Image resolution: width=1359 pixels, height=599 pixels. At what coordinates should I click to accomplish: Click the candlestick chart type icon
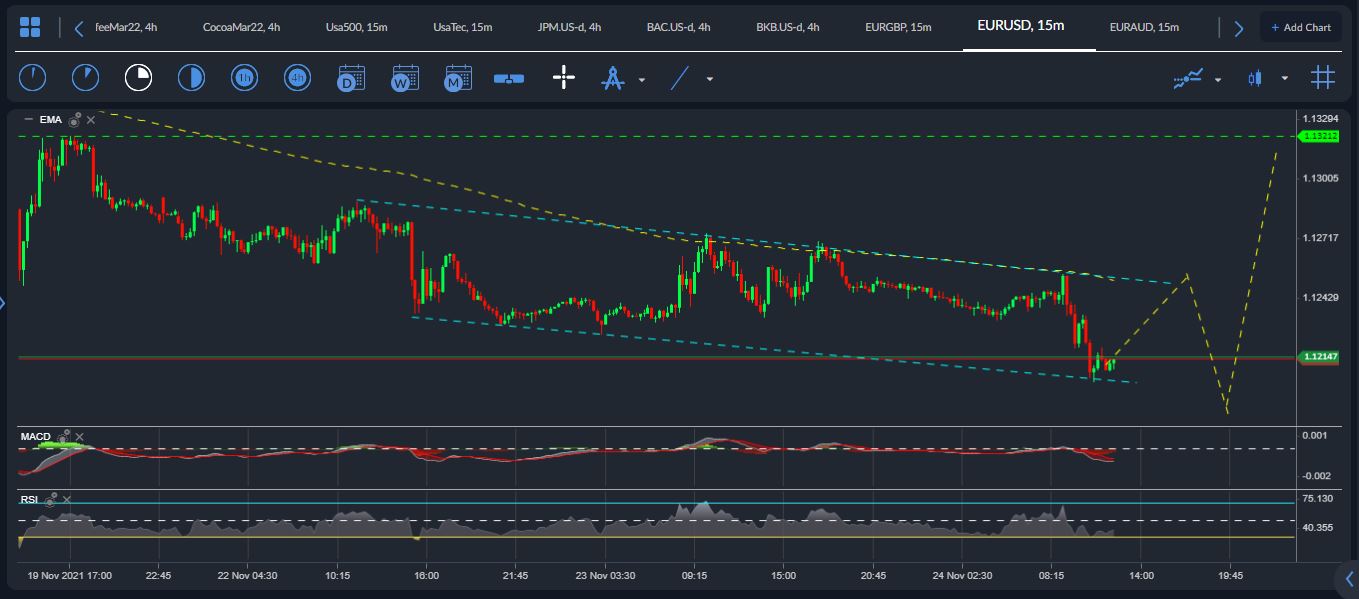[x=1255, y=78]
